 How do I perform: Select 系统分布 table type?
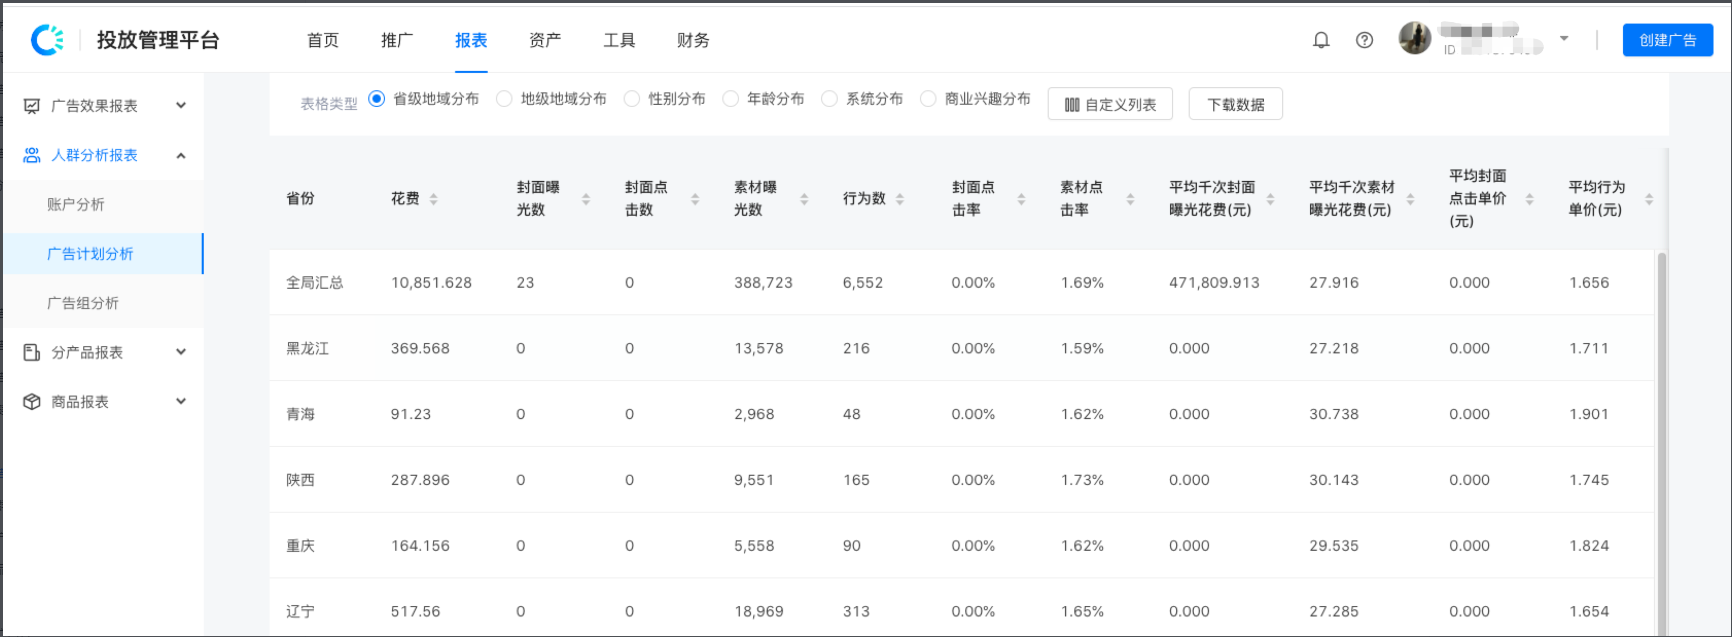click(x=829, y=98)
